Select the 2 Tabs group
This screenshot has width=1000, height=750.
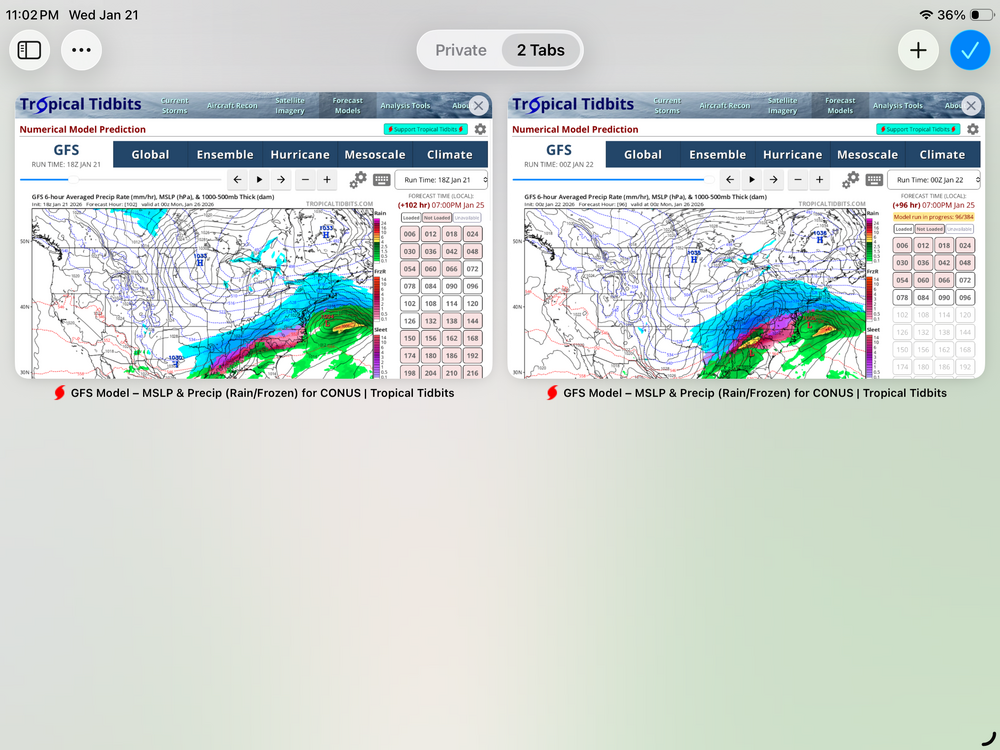pyautogui.click(x=540, y=50)
